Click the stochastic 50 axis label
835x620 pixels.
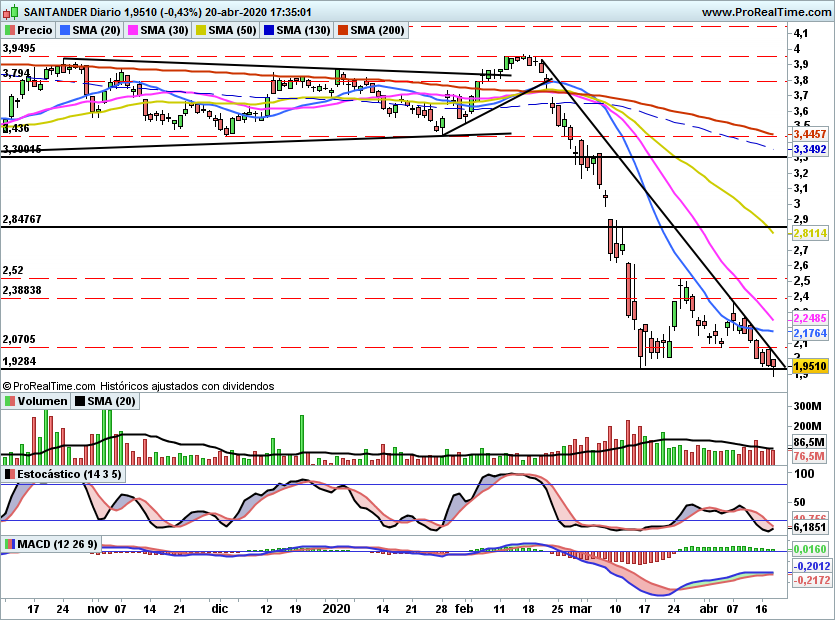tap(799, 502)
